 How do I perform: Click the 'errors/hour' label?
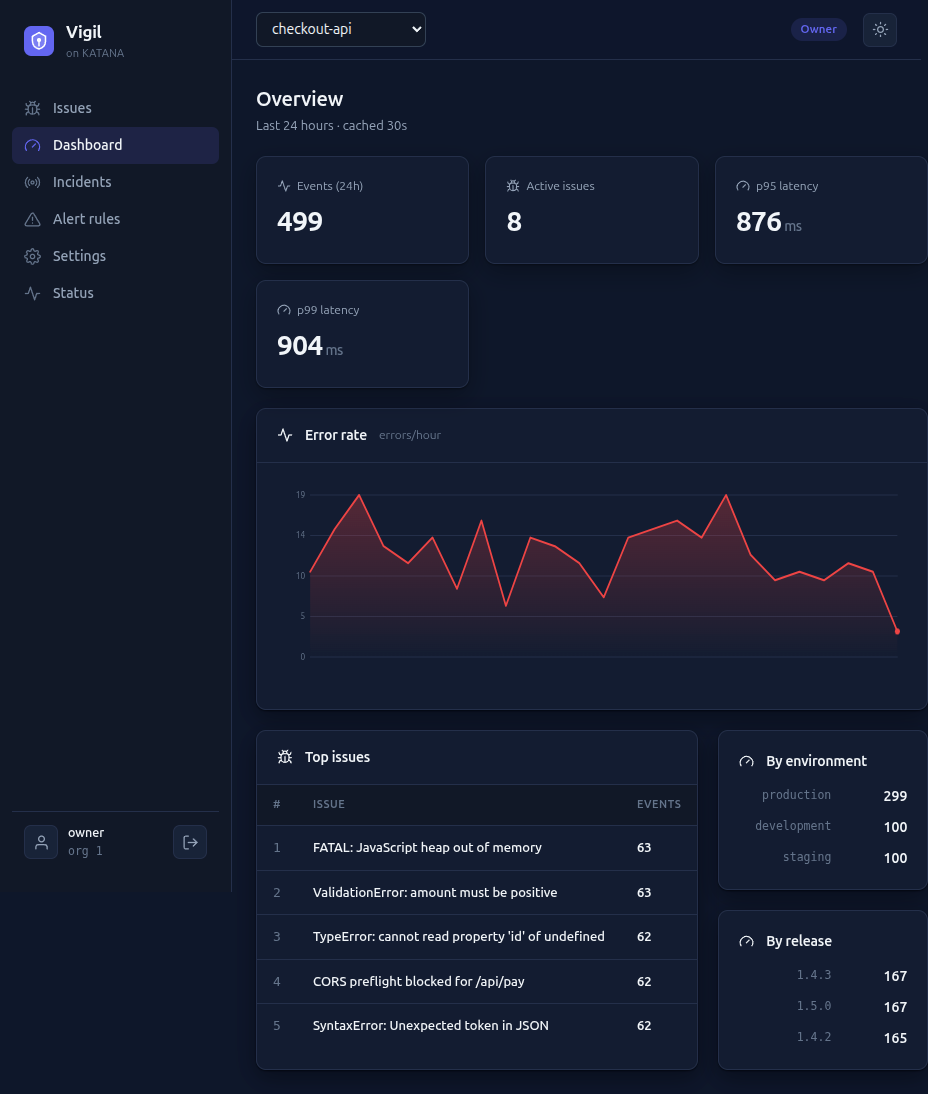[410, 435]
